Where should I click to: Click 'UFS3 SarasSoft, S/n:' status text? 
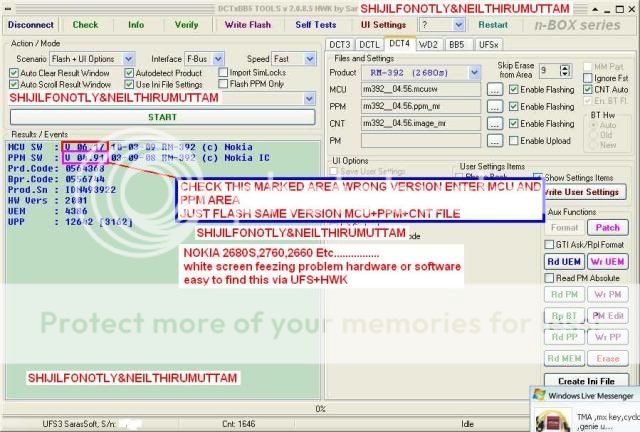[79, 424]
